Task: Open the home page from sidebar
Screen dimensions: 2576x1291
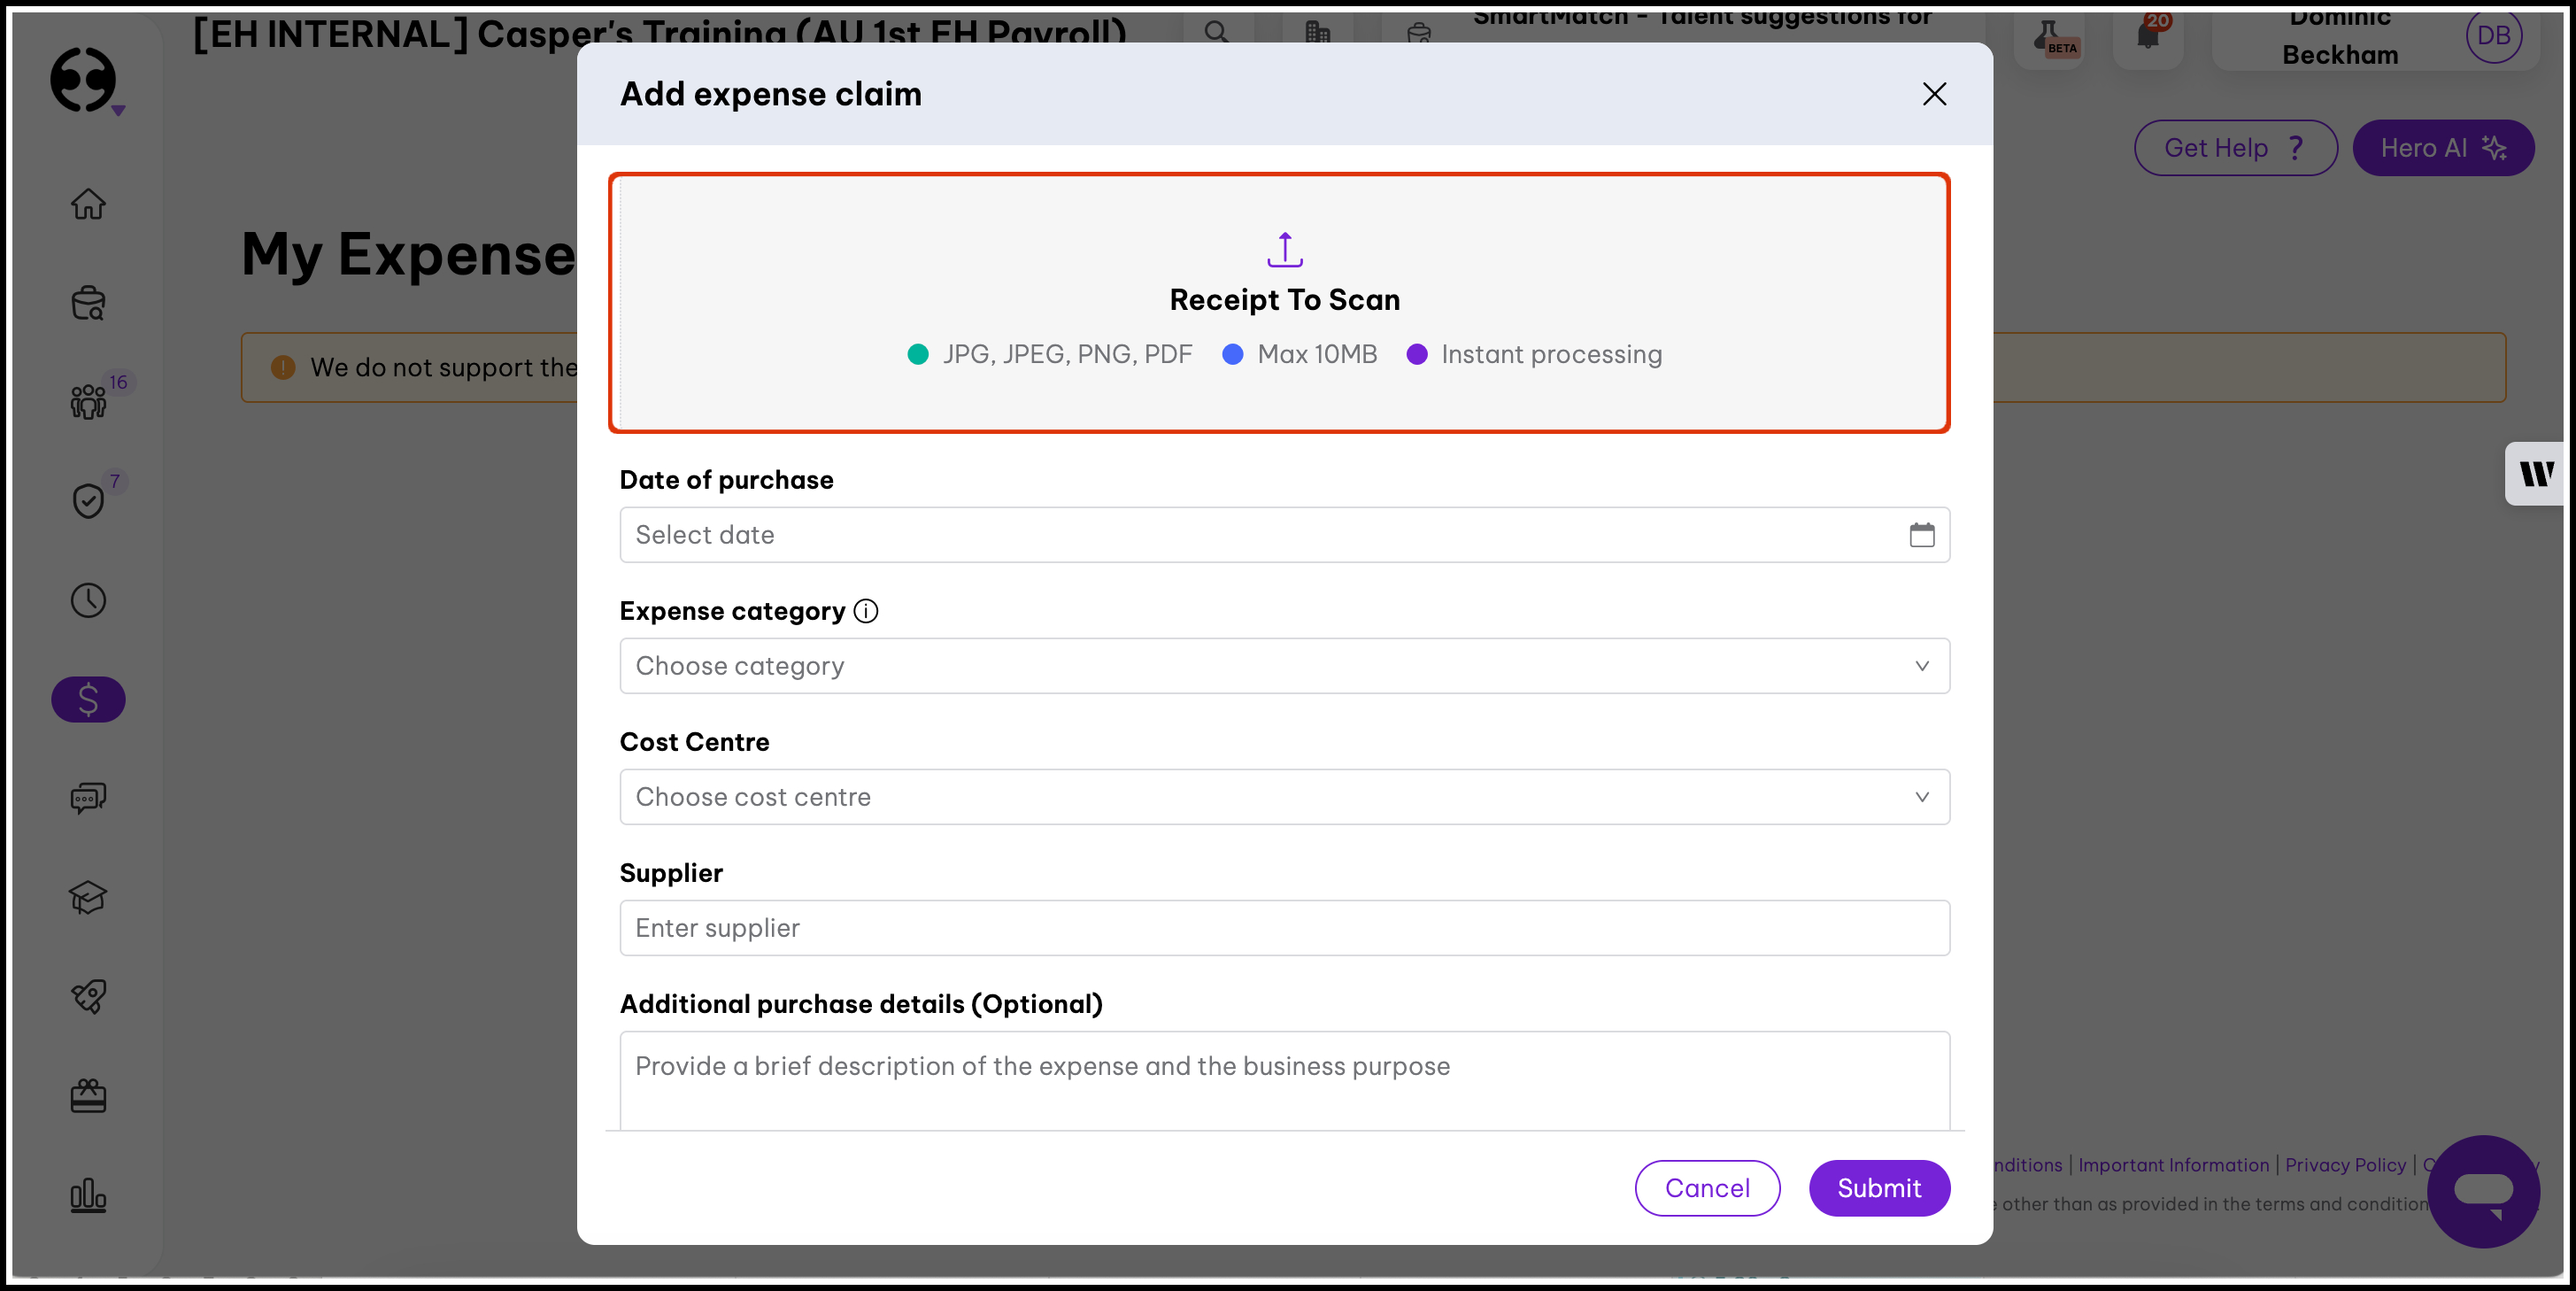Action: click(x=88, y=204)
